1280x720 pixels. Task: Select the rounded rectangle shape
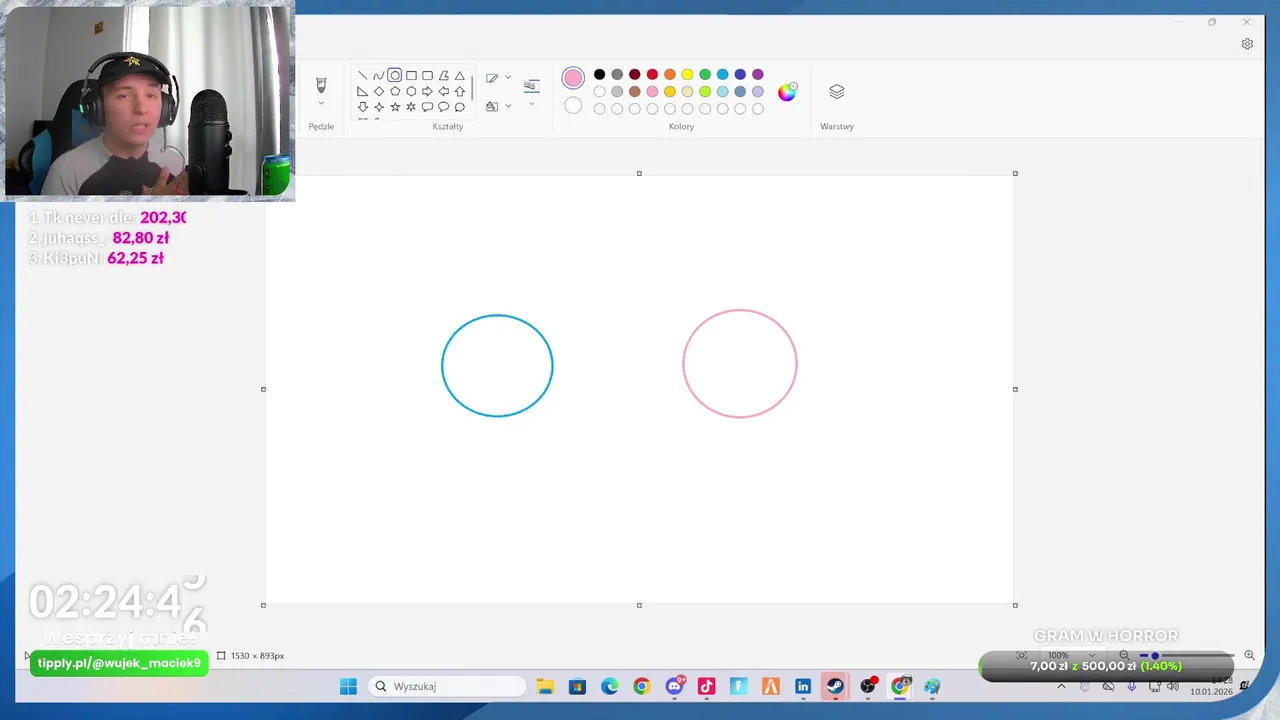[x=427, y=75]
